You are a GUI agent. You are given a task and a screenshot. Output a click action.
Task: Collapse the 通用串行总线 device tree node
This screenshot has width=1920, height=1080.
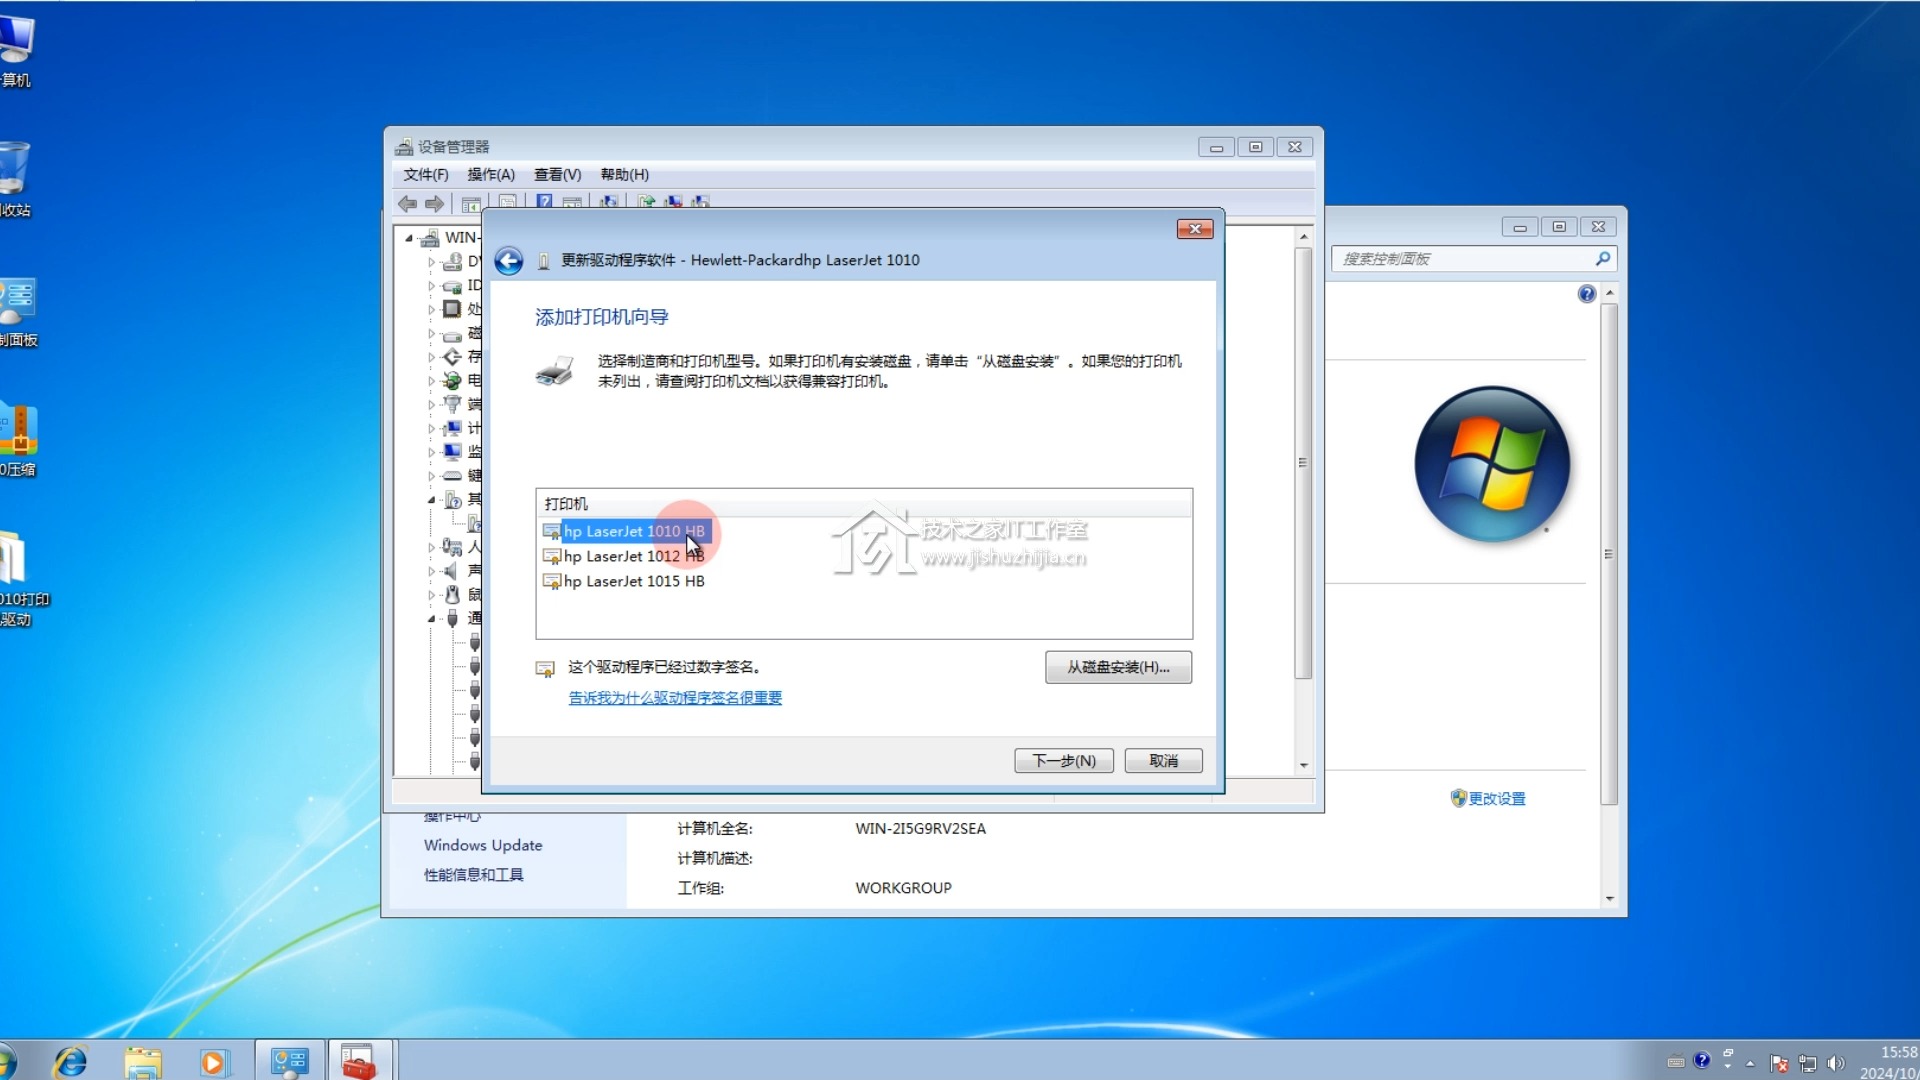(x=430, y=618)
